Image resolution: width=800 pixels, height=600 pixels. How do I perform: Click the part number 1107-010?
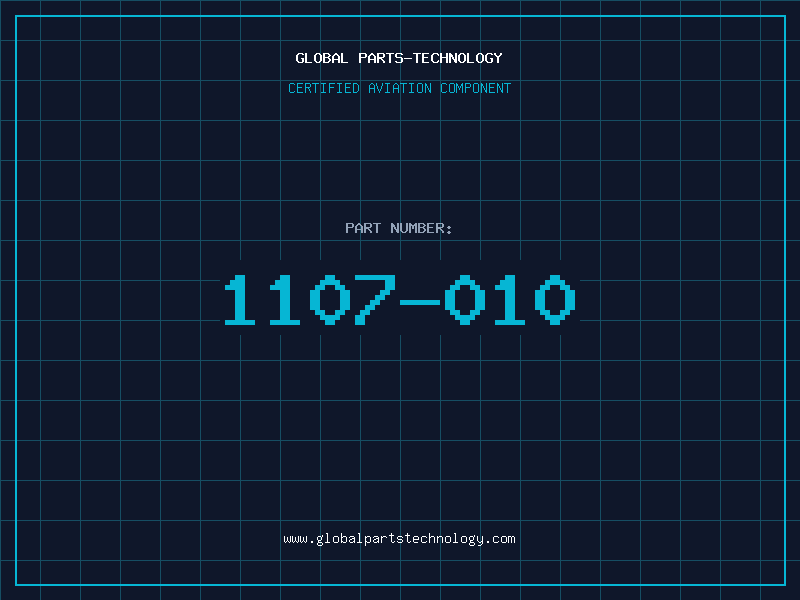400,299
